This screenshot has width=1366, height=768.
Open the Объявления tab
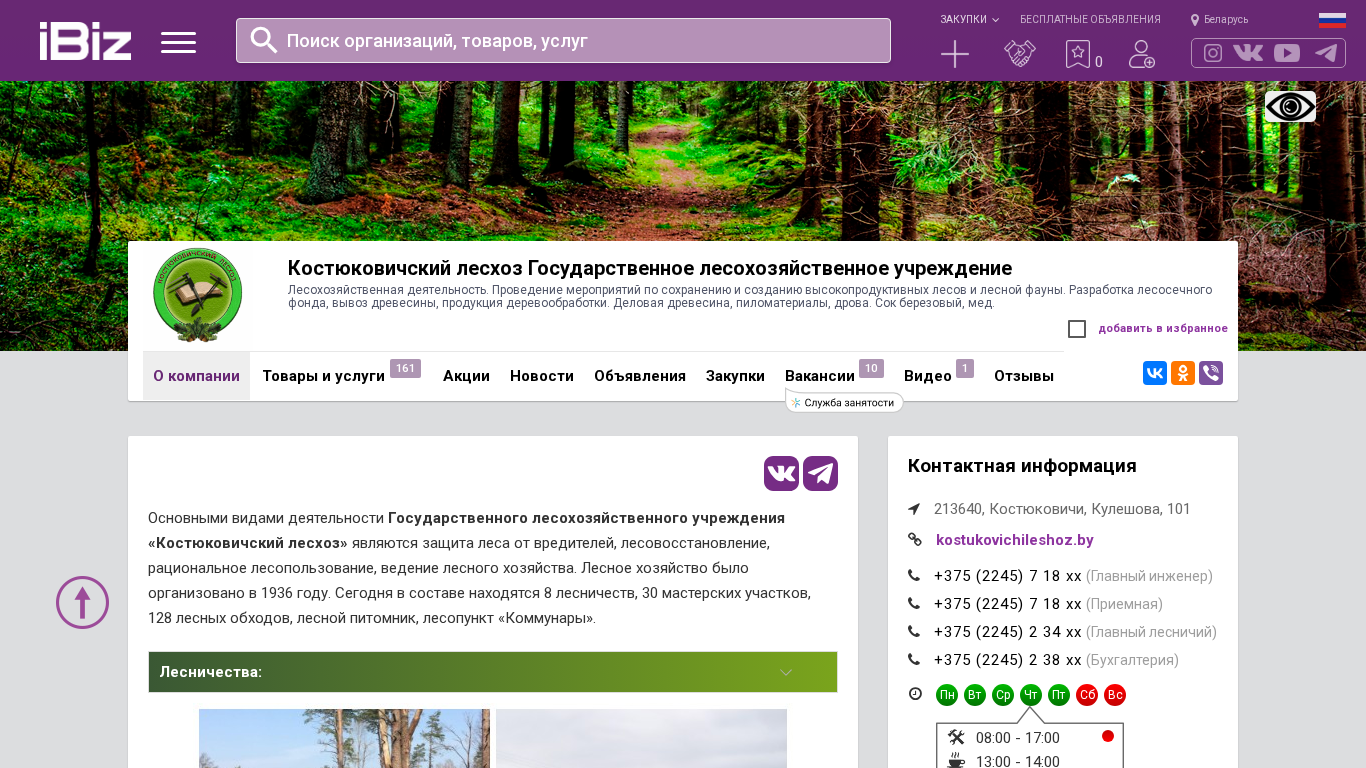[x=640, y=376]
